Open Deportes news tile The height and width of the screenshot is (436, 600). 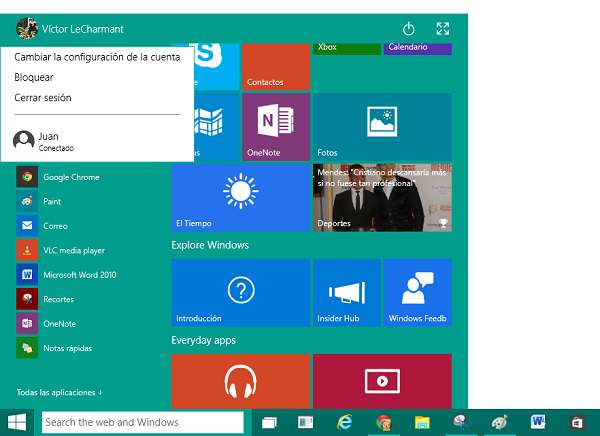(x=382, y=197)
